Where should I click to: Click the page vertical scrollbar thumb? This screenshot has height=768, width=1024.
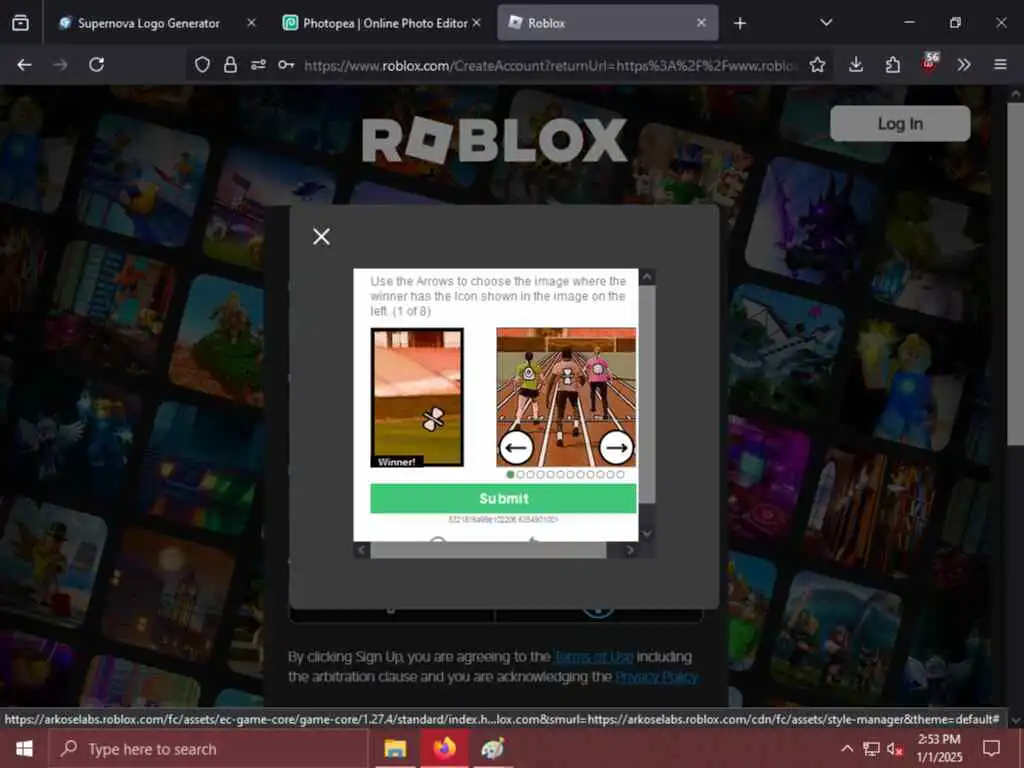[1016, 274]
